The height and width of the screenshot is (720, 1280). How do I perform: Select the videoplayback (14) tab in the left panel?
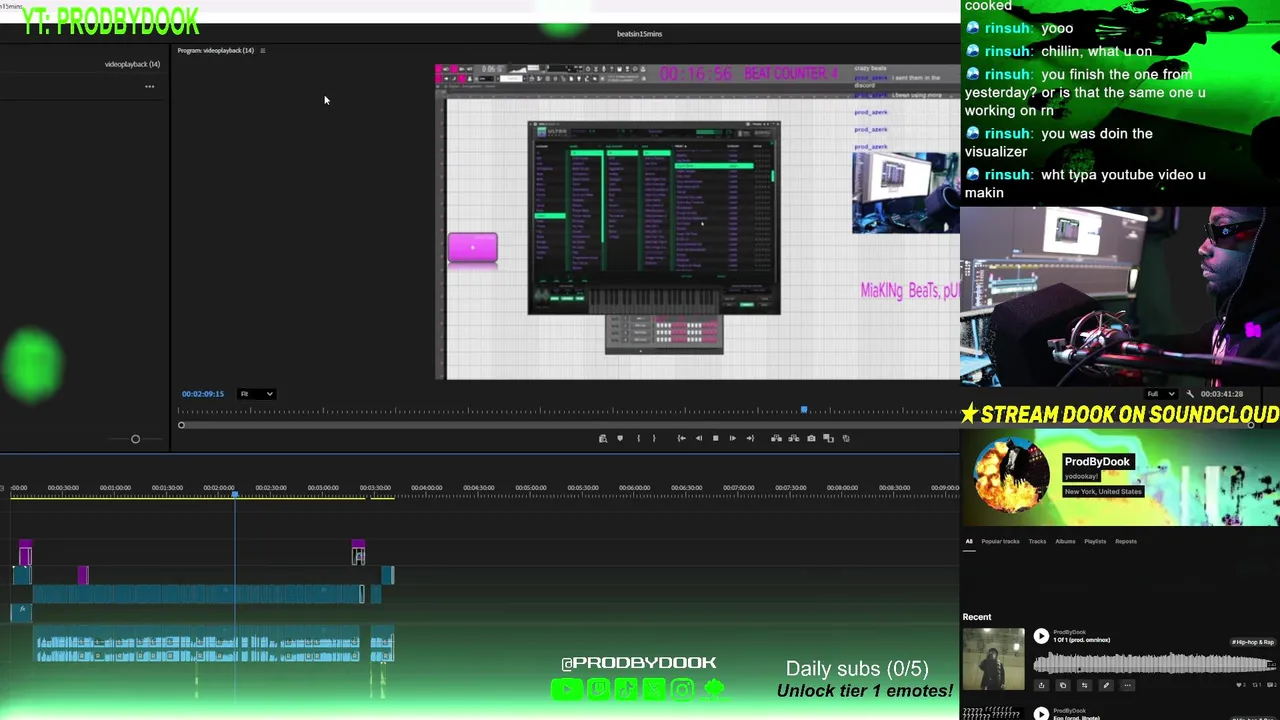point(132,64)
